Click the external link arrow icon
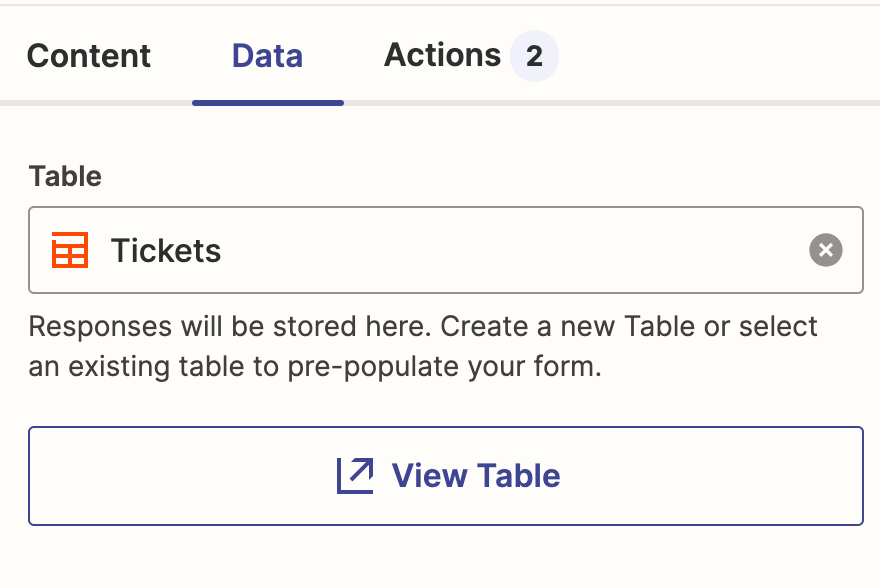Screen dimensions: 880x588 point(354,475)
